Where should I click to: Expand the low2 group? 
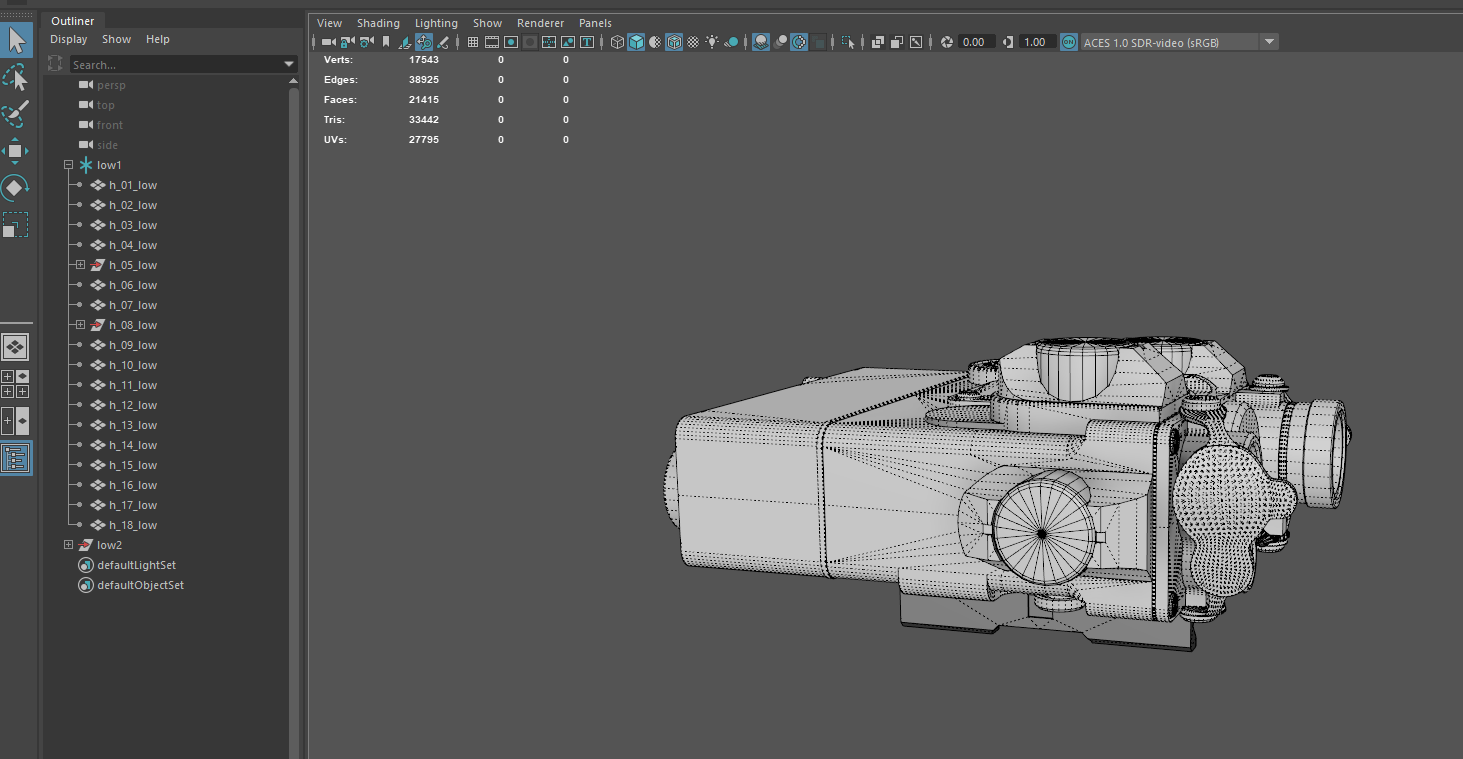click(x=68, y=545)
